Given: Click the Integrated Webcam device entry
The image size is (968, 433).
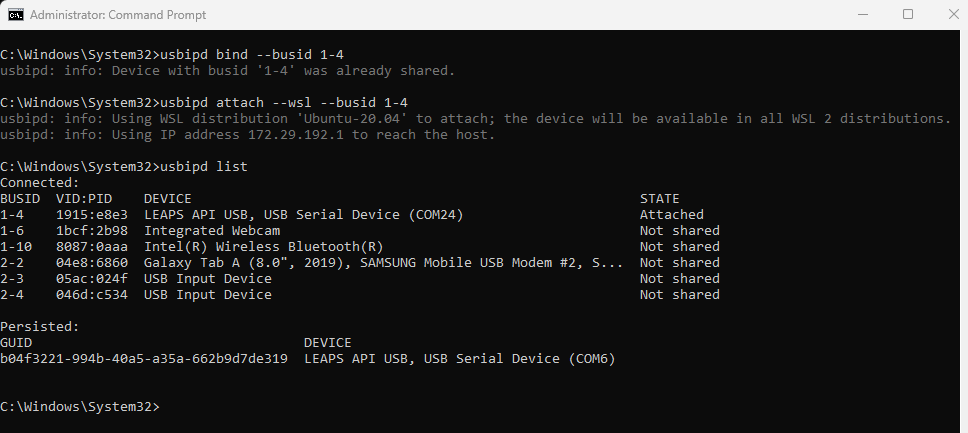Looking at the screenshot, I should (x=212, y=230).
